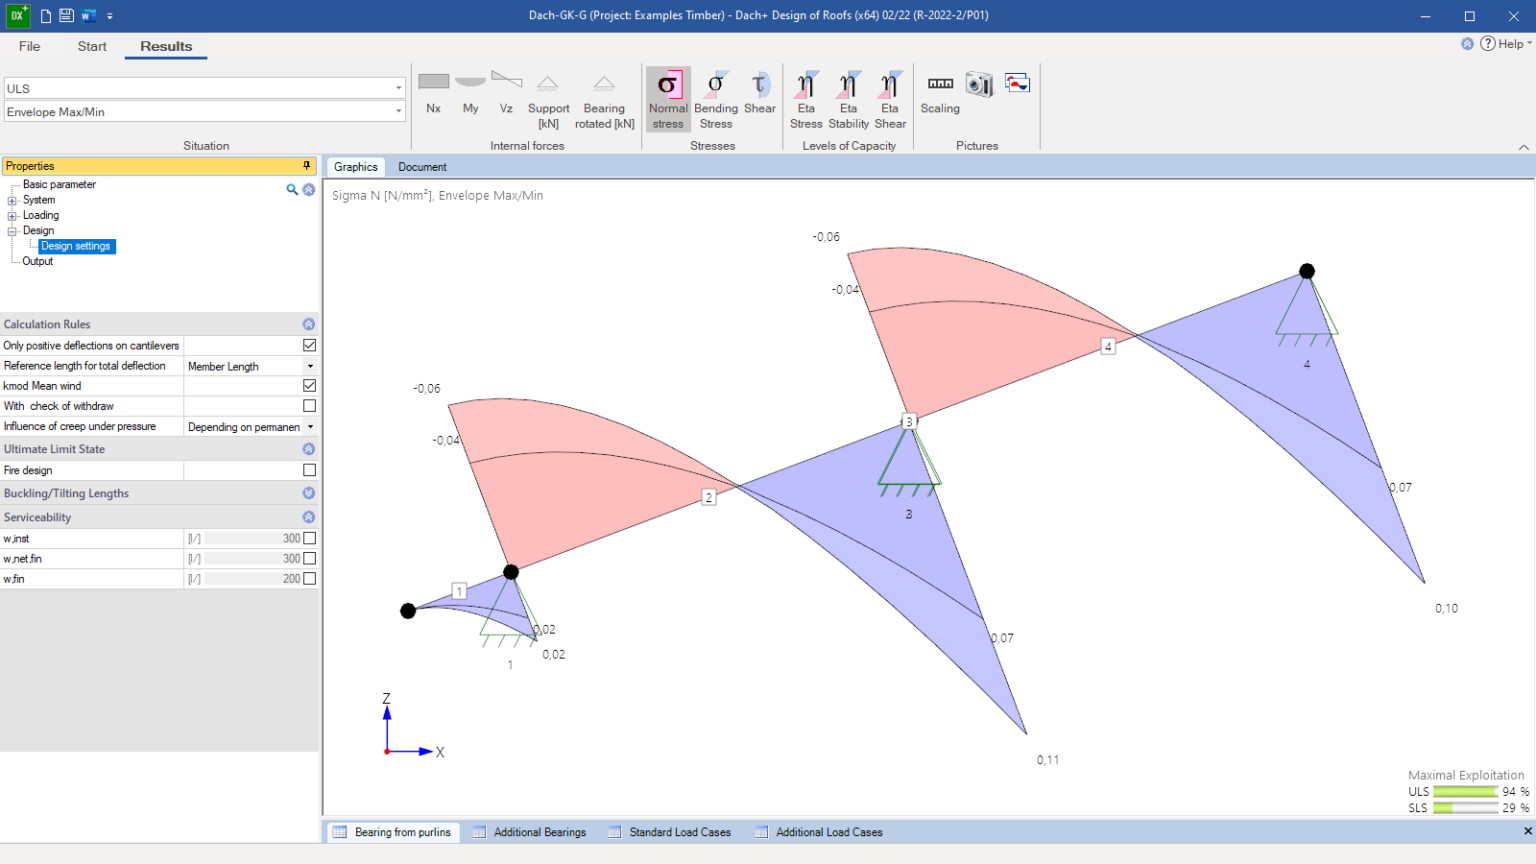Display the My bending moment diagram

[x=470, y=94]
